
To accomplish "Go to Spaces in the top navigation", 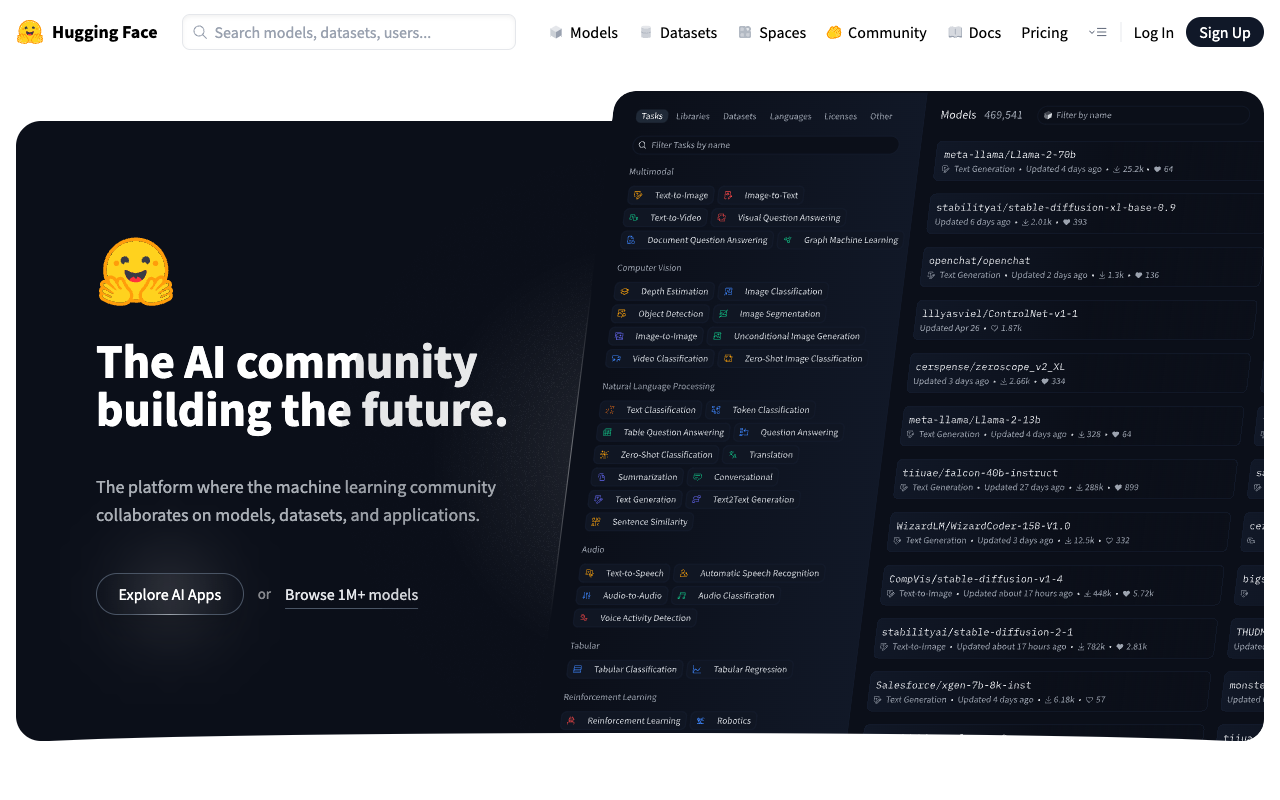I will coord(771,33).
